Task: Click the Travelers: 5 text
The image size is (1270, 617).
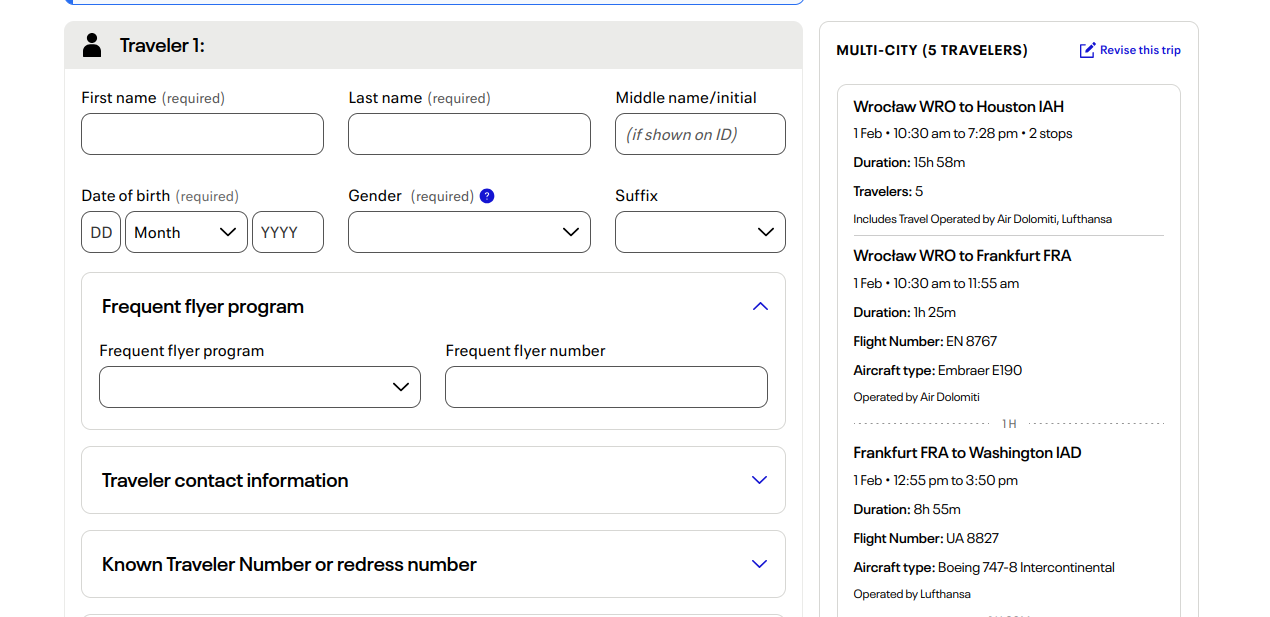Action: pyautogui.click(x=888, y=191)
